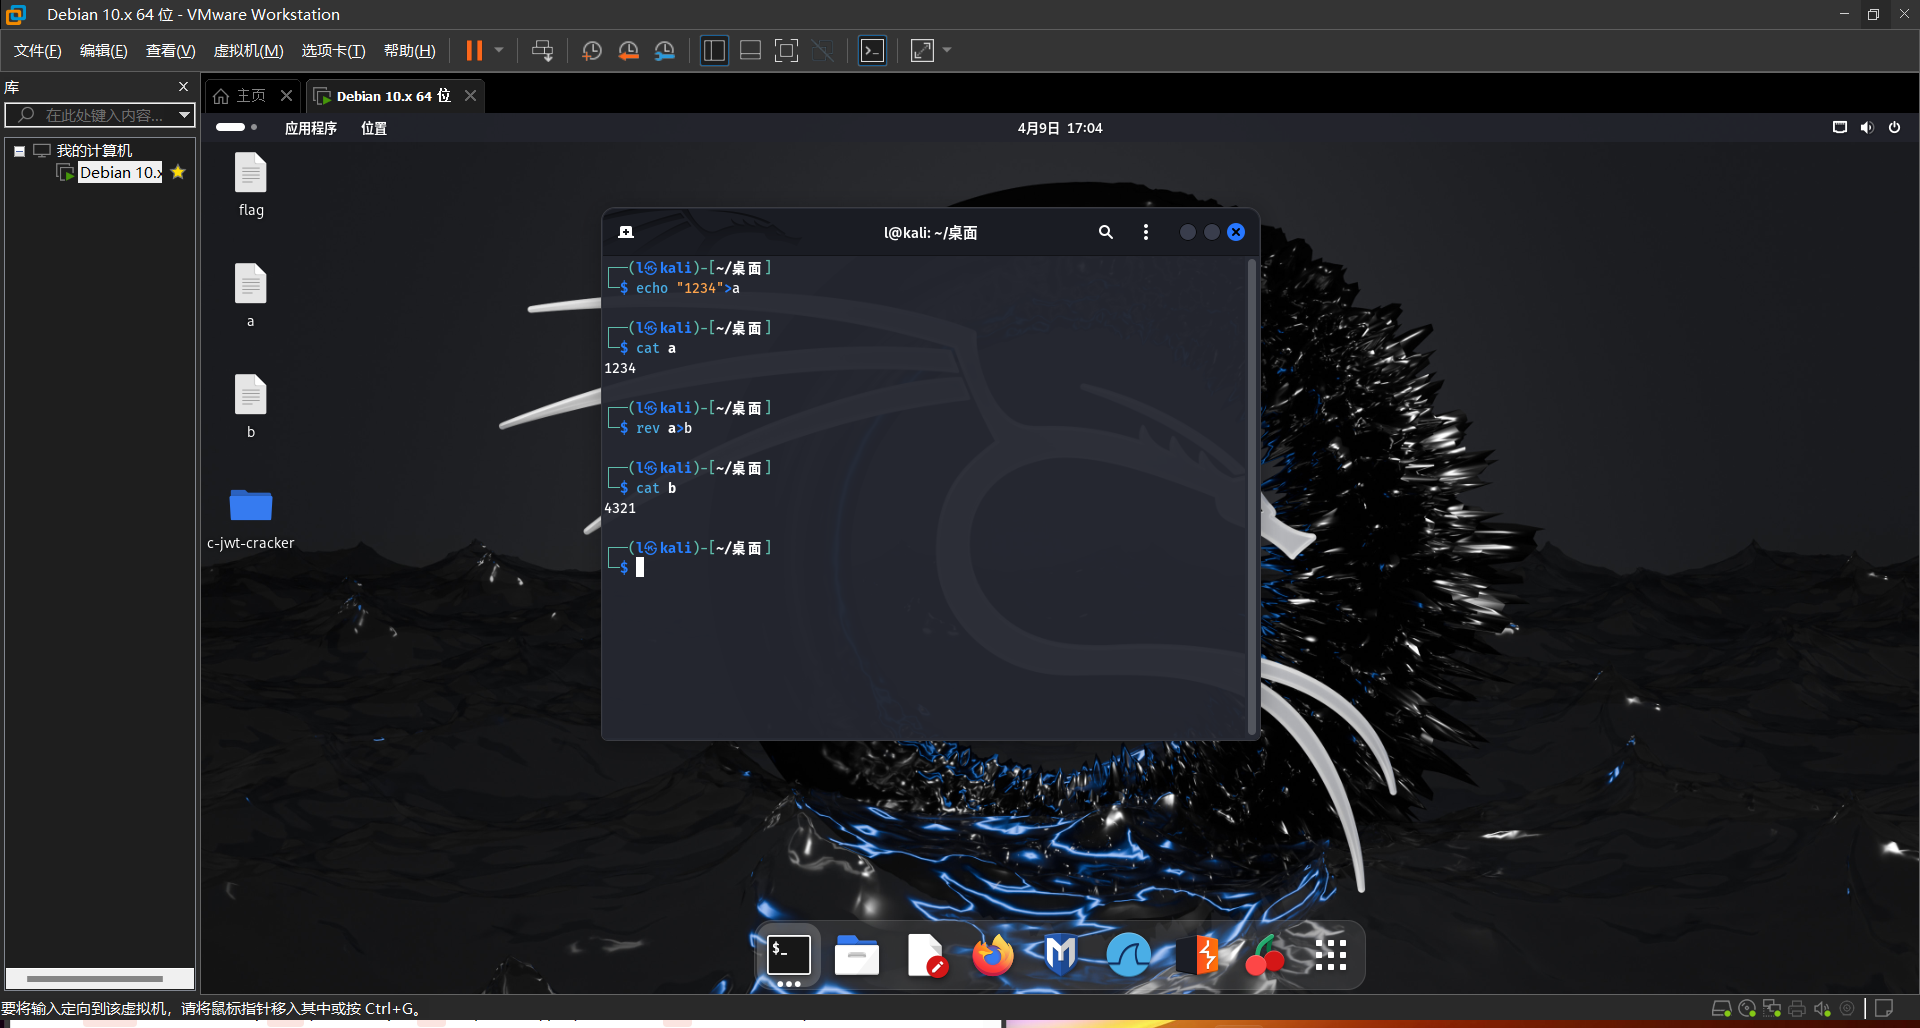The image size is (1920, 1028).
Task: Open the Snapshot Manager
Action: pos(665,50)
